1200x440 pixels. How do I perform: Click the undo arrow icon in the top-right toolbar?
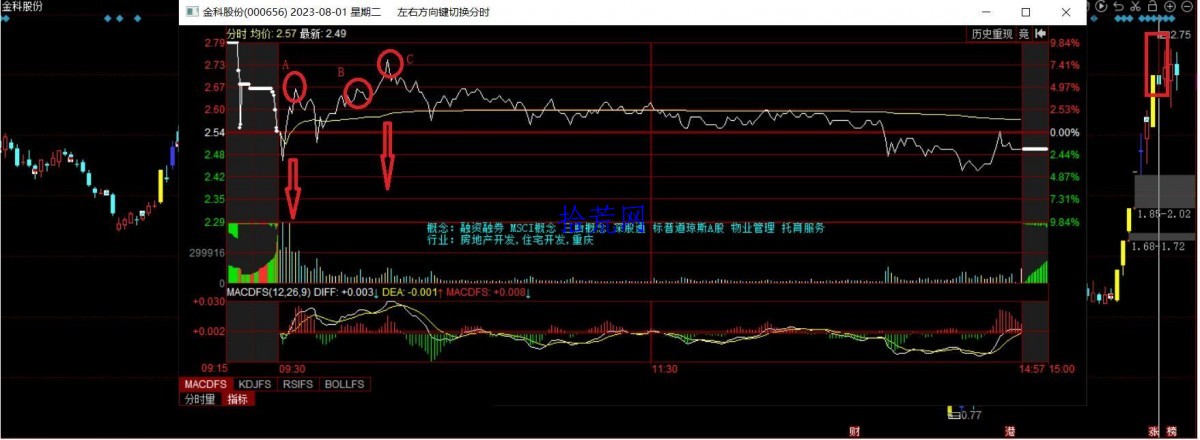[1119, 6]
